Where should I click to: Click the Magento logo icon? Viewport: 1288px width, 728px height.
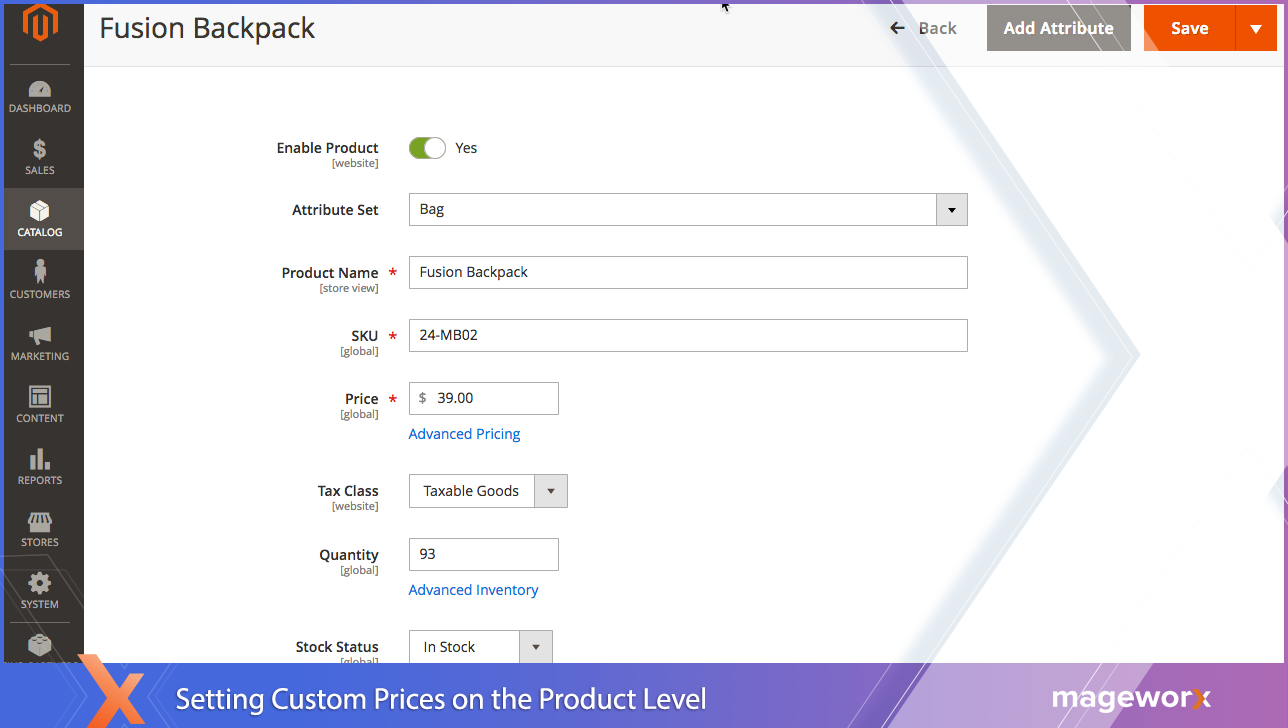40,24
